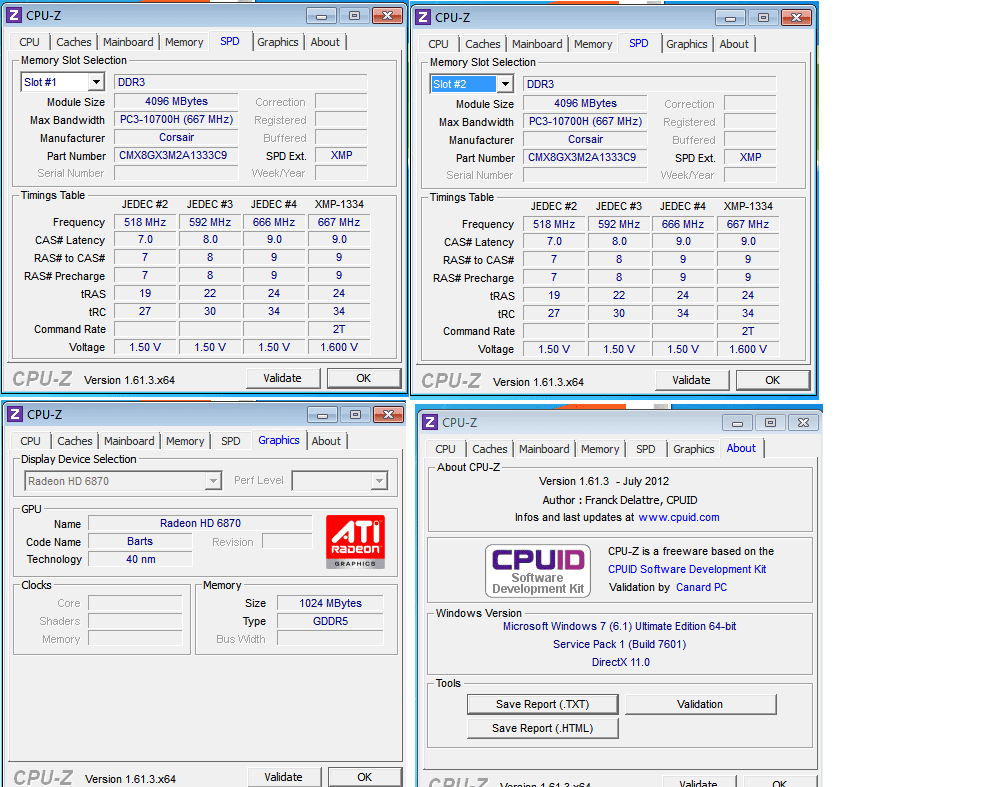
Task: Click 518 MHz frequency in Slot #1 window
Action: pyautogui.click(x=145, y=222)
